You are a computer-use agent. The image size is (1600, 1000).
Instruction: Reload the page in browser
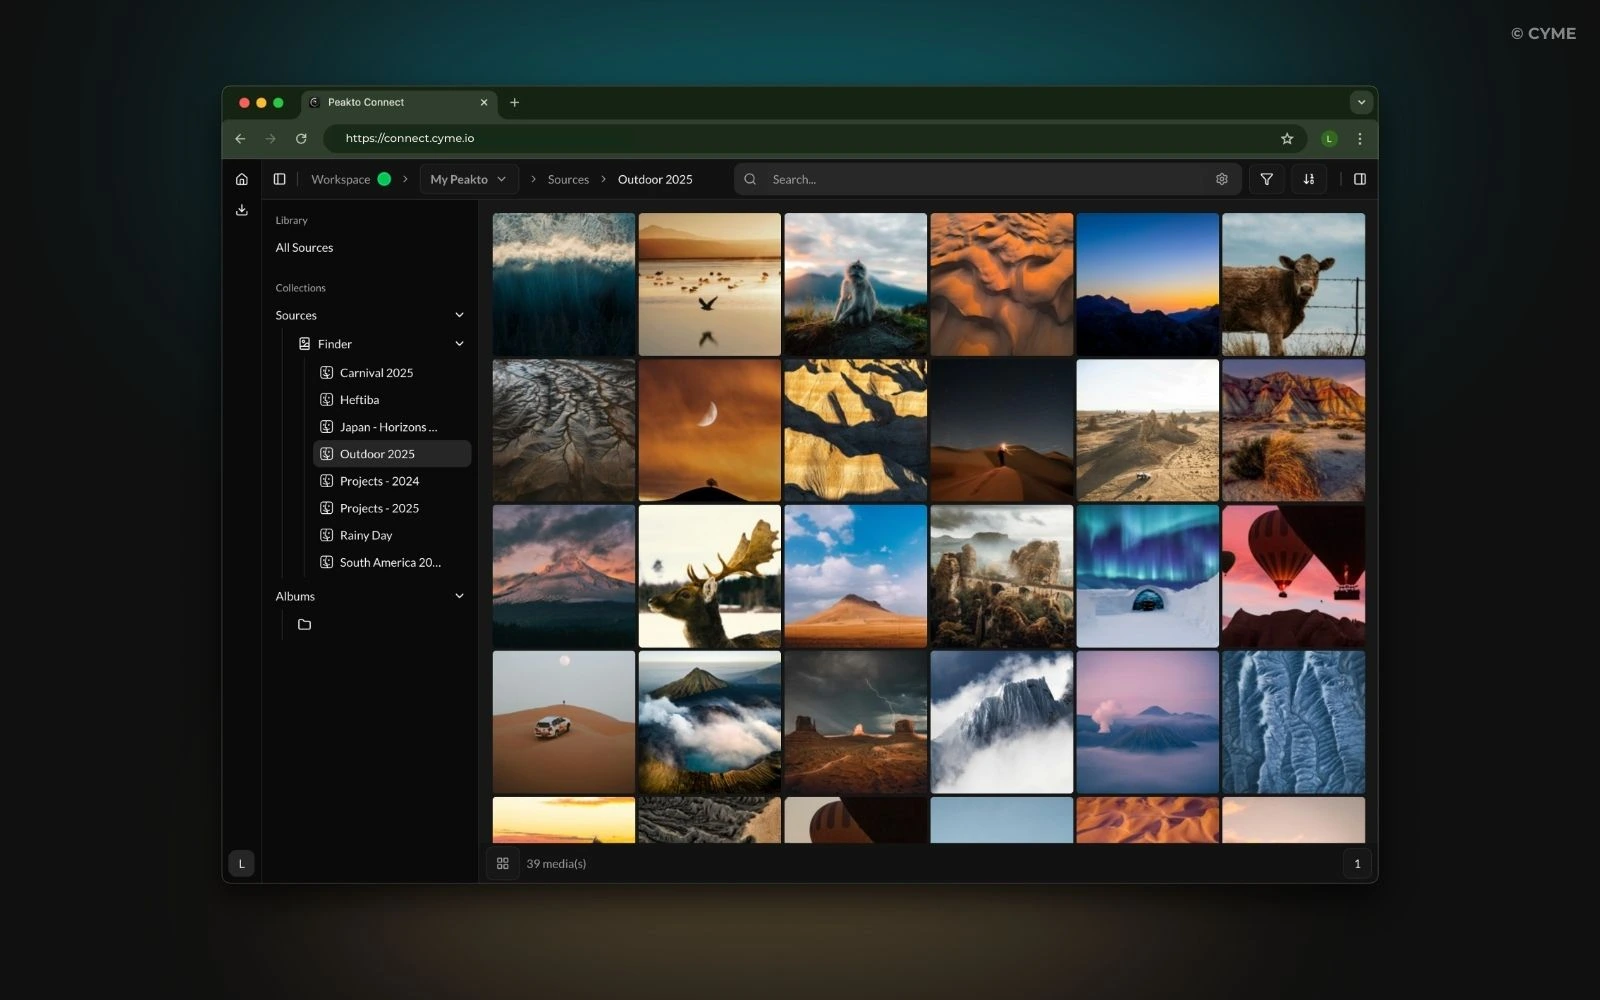tap(301, 139)
